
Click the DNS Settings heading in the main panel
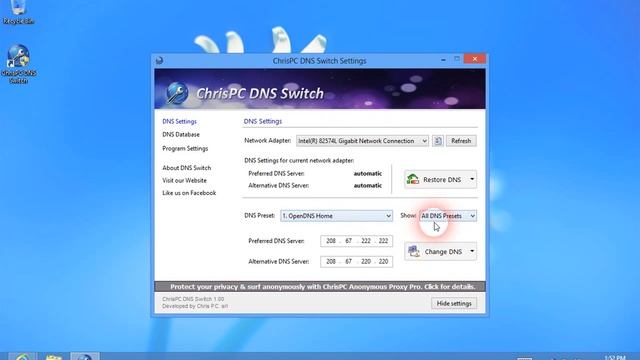tap(263, 121)
